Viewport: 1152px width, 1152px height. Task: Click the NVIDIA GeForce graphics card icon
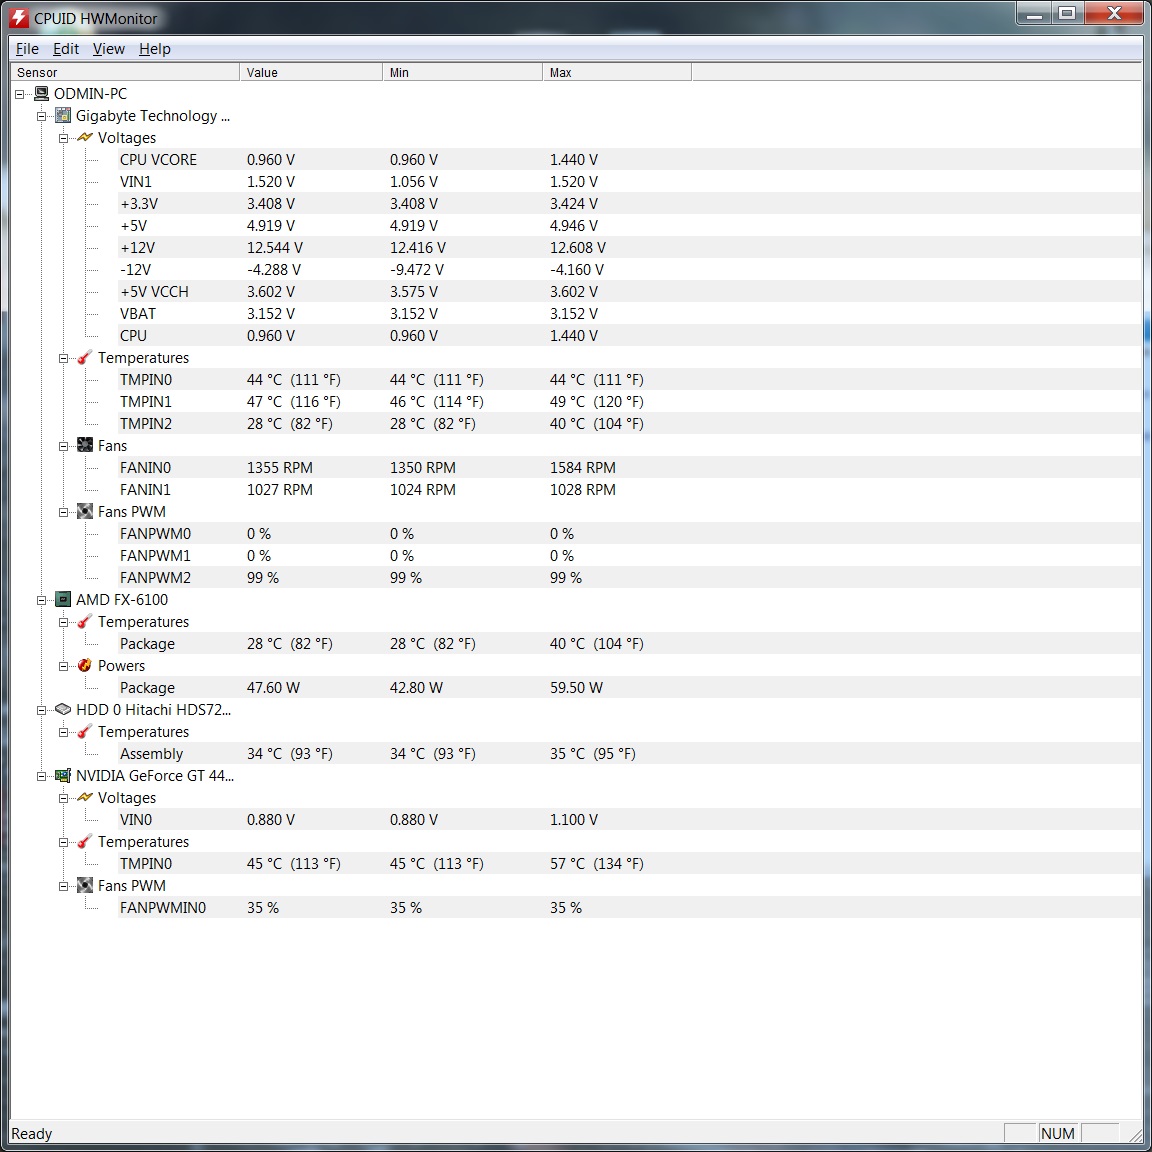tap(63, 776)
